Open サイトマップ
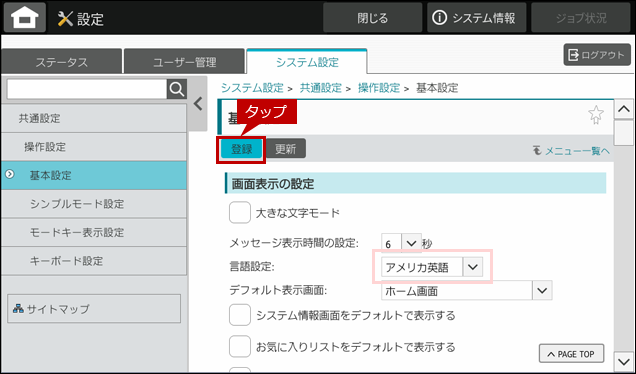 pyautogui.click(x=94, y=309)
